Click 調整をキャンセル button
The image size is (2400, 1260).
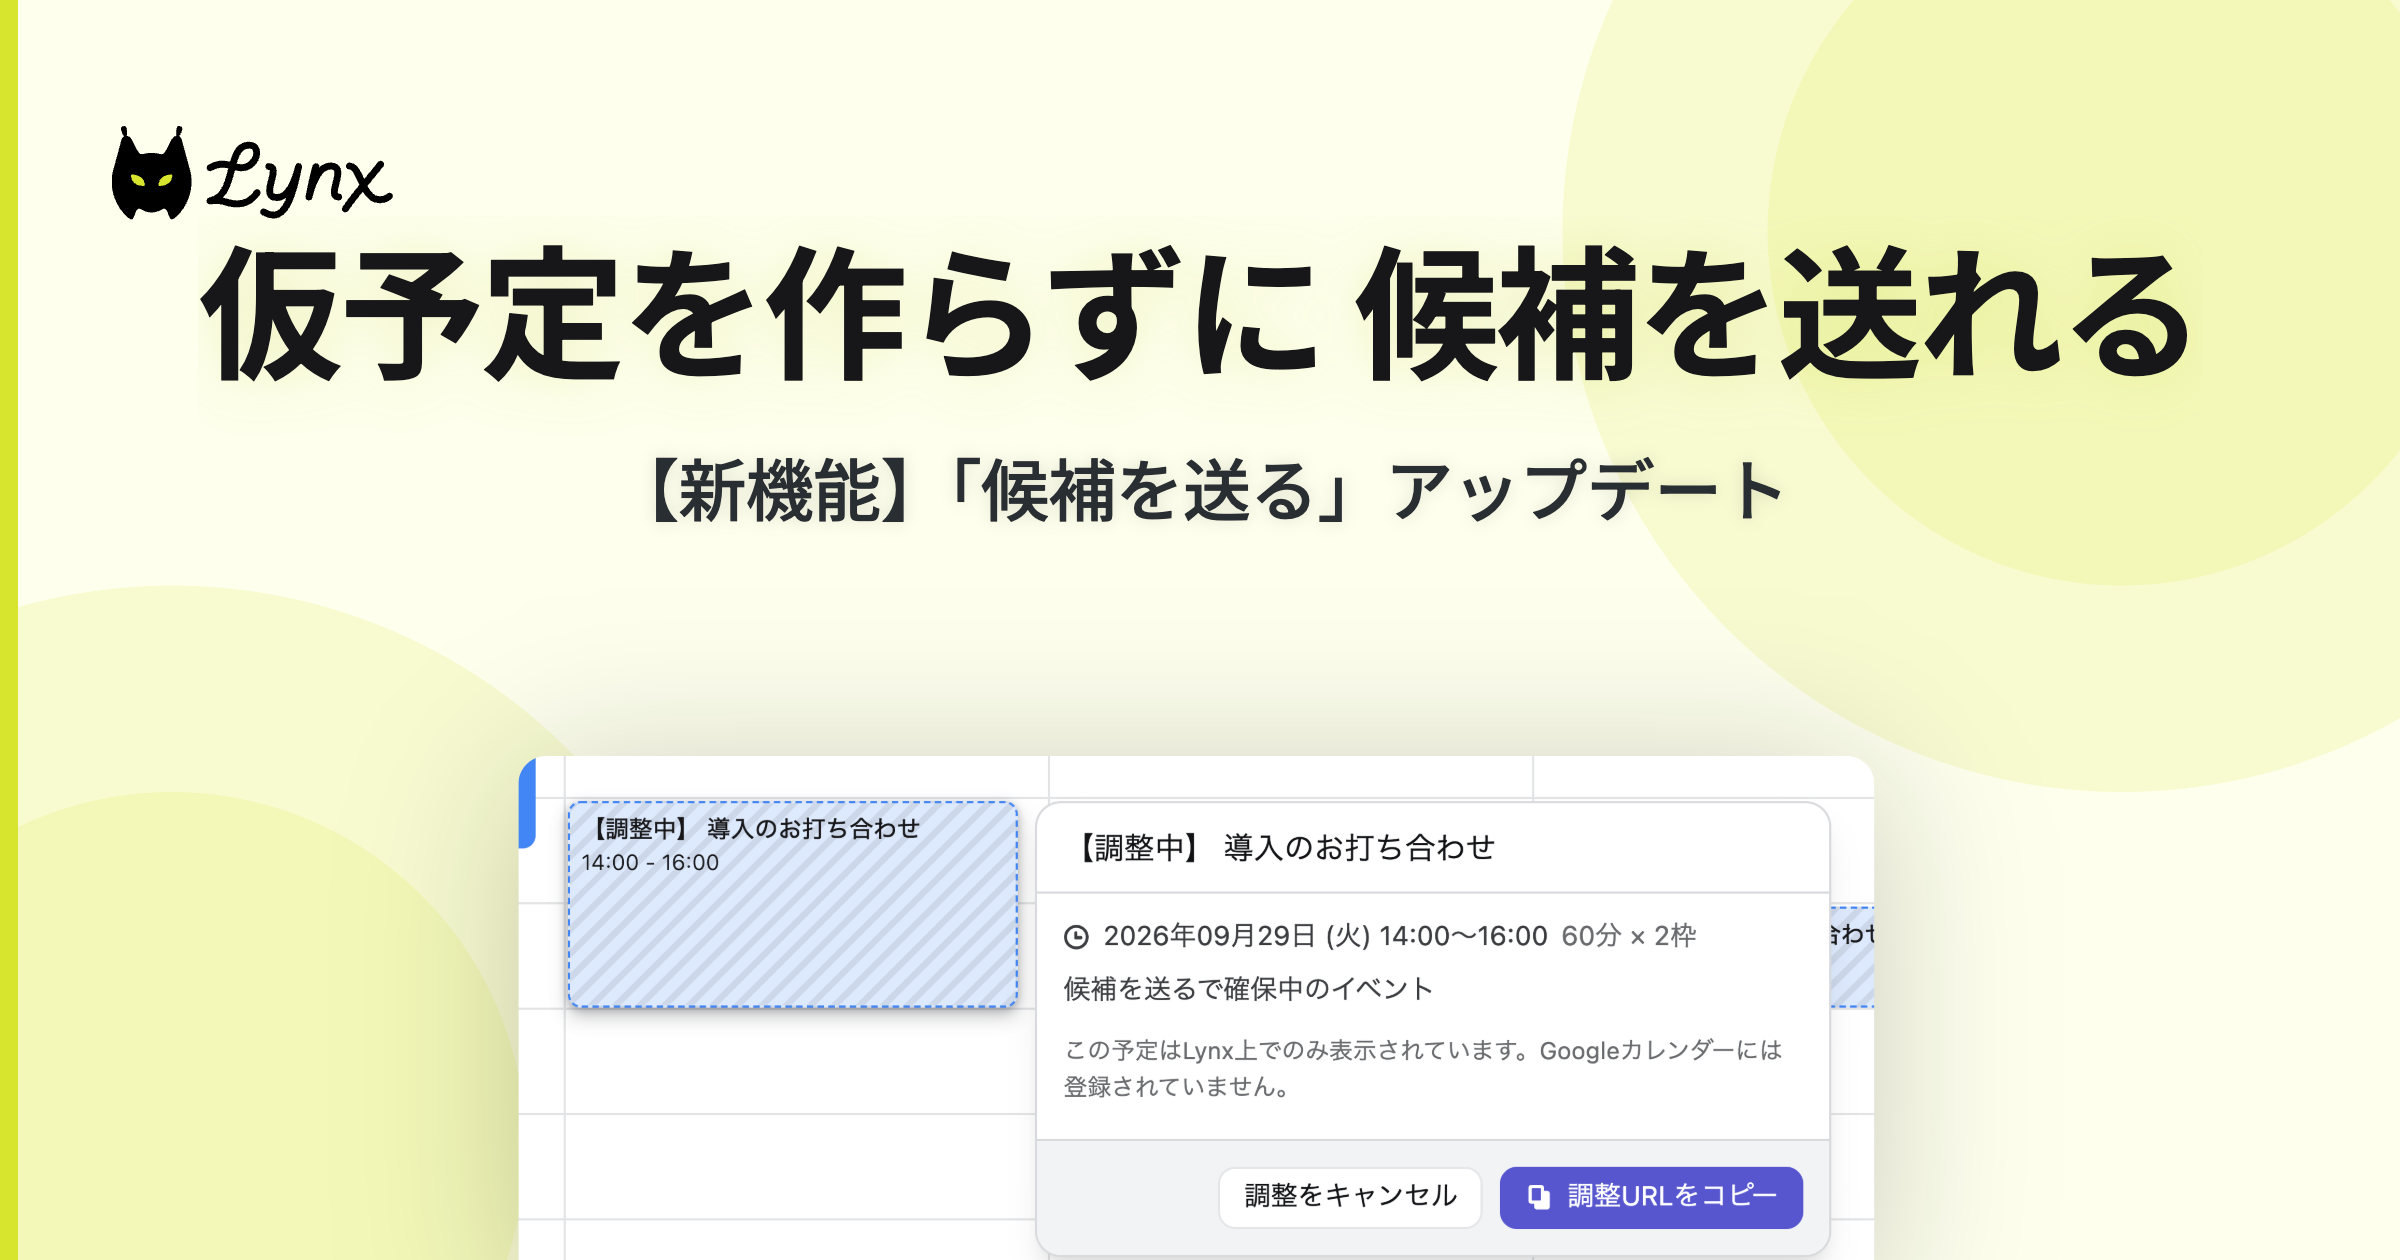pos(1350,1197)
